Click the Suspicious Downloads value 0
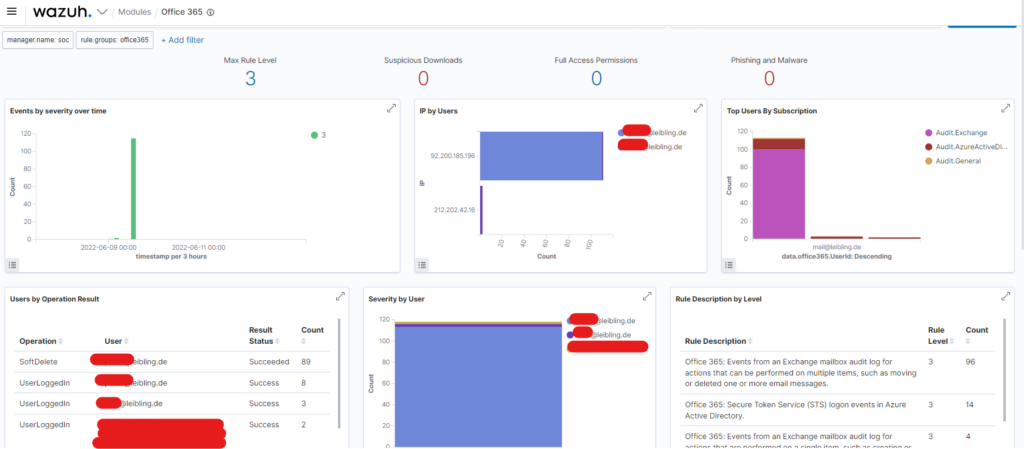The image size is (1024, 449). pos(423,79)
